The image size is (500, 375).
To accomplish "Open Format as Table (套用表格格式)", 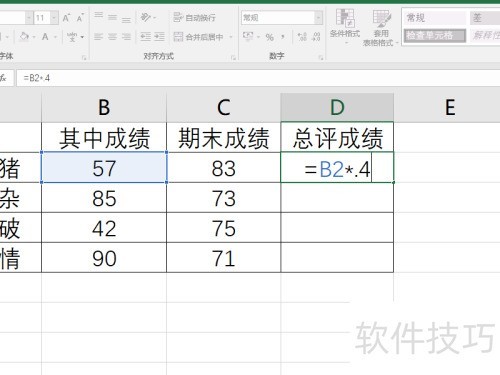I will pyautogui.click(x=380, y=28).
